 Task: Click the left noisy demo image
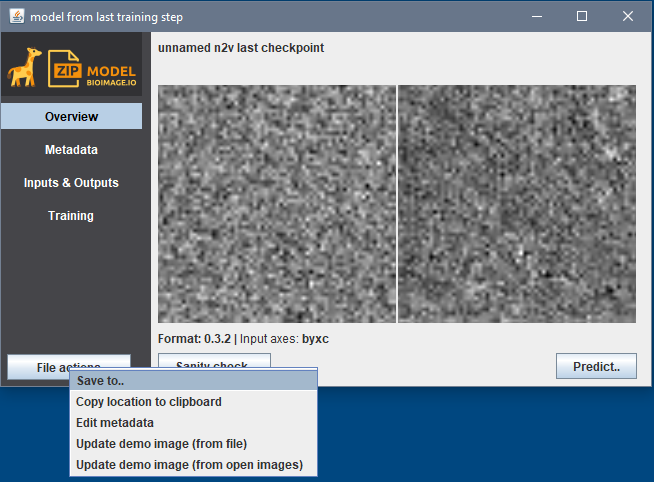pyautogui.click(x=277, y=203)
